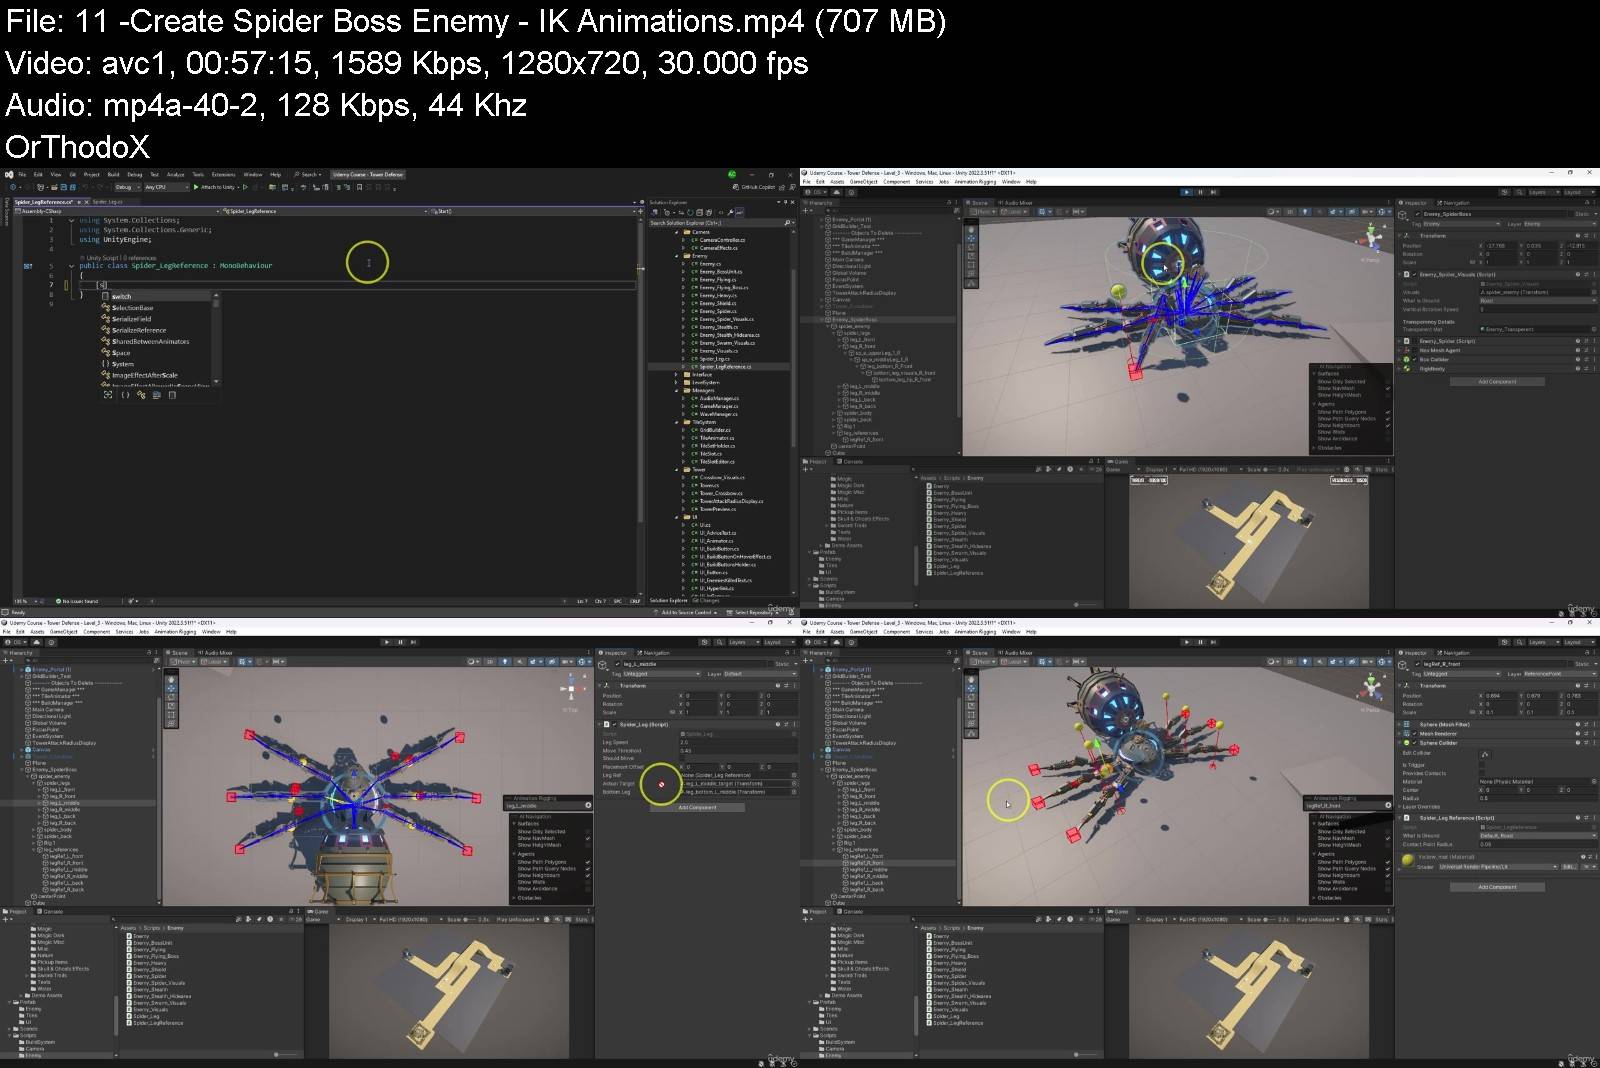This screenshot has height=1068, width=1600.
Task: Select the Hand view tool in Enemy_SpiderBoss Unity scene
Action: click(x=971, y=229)
